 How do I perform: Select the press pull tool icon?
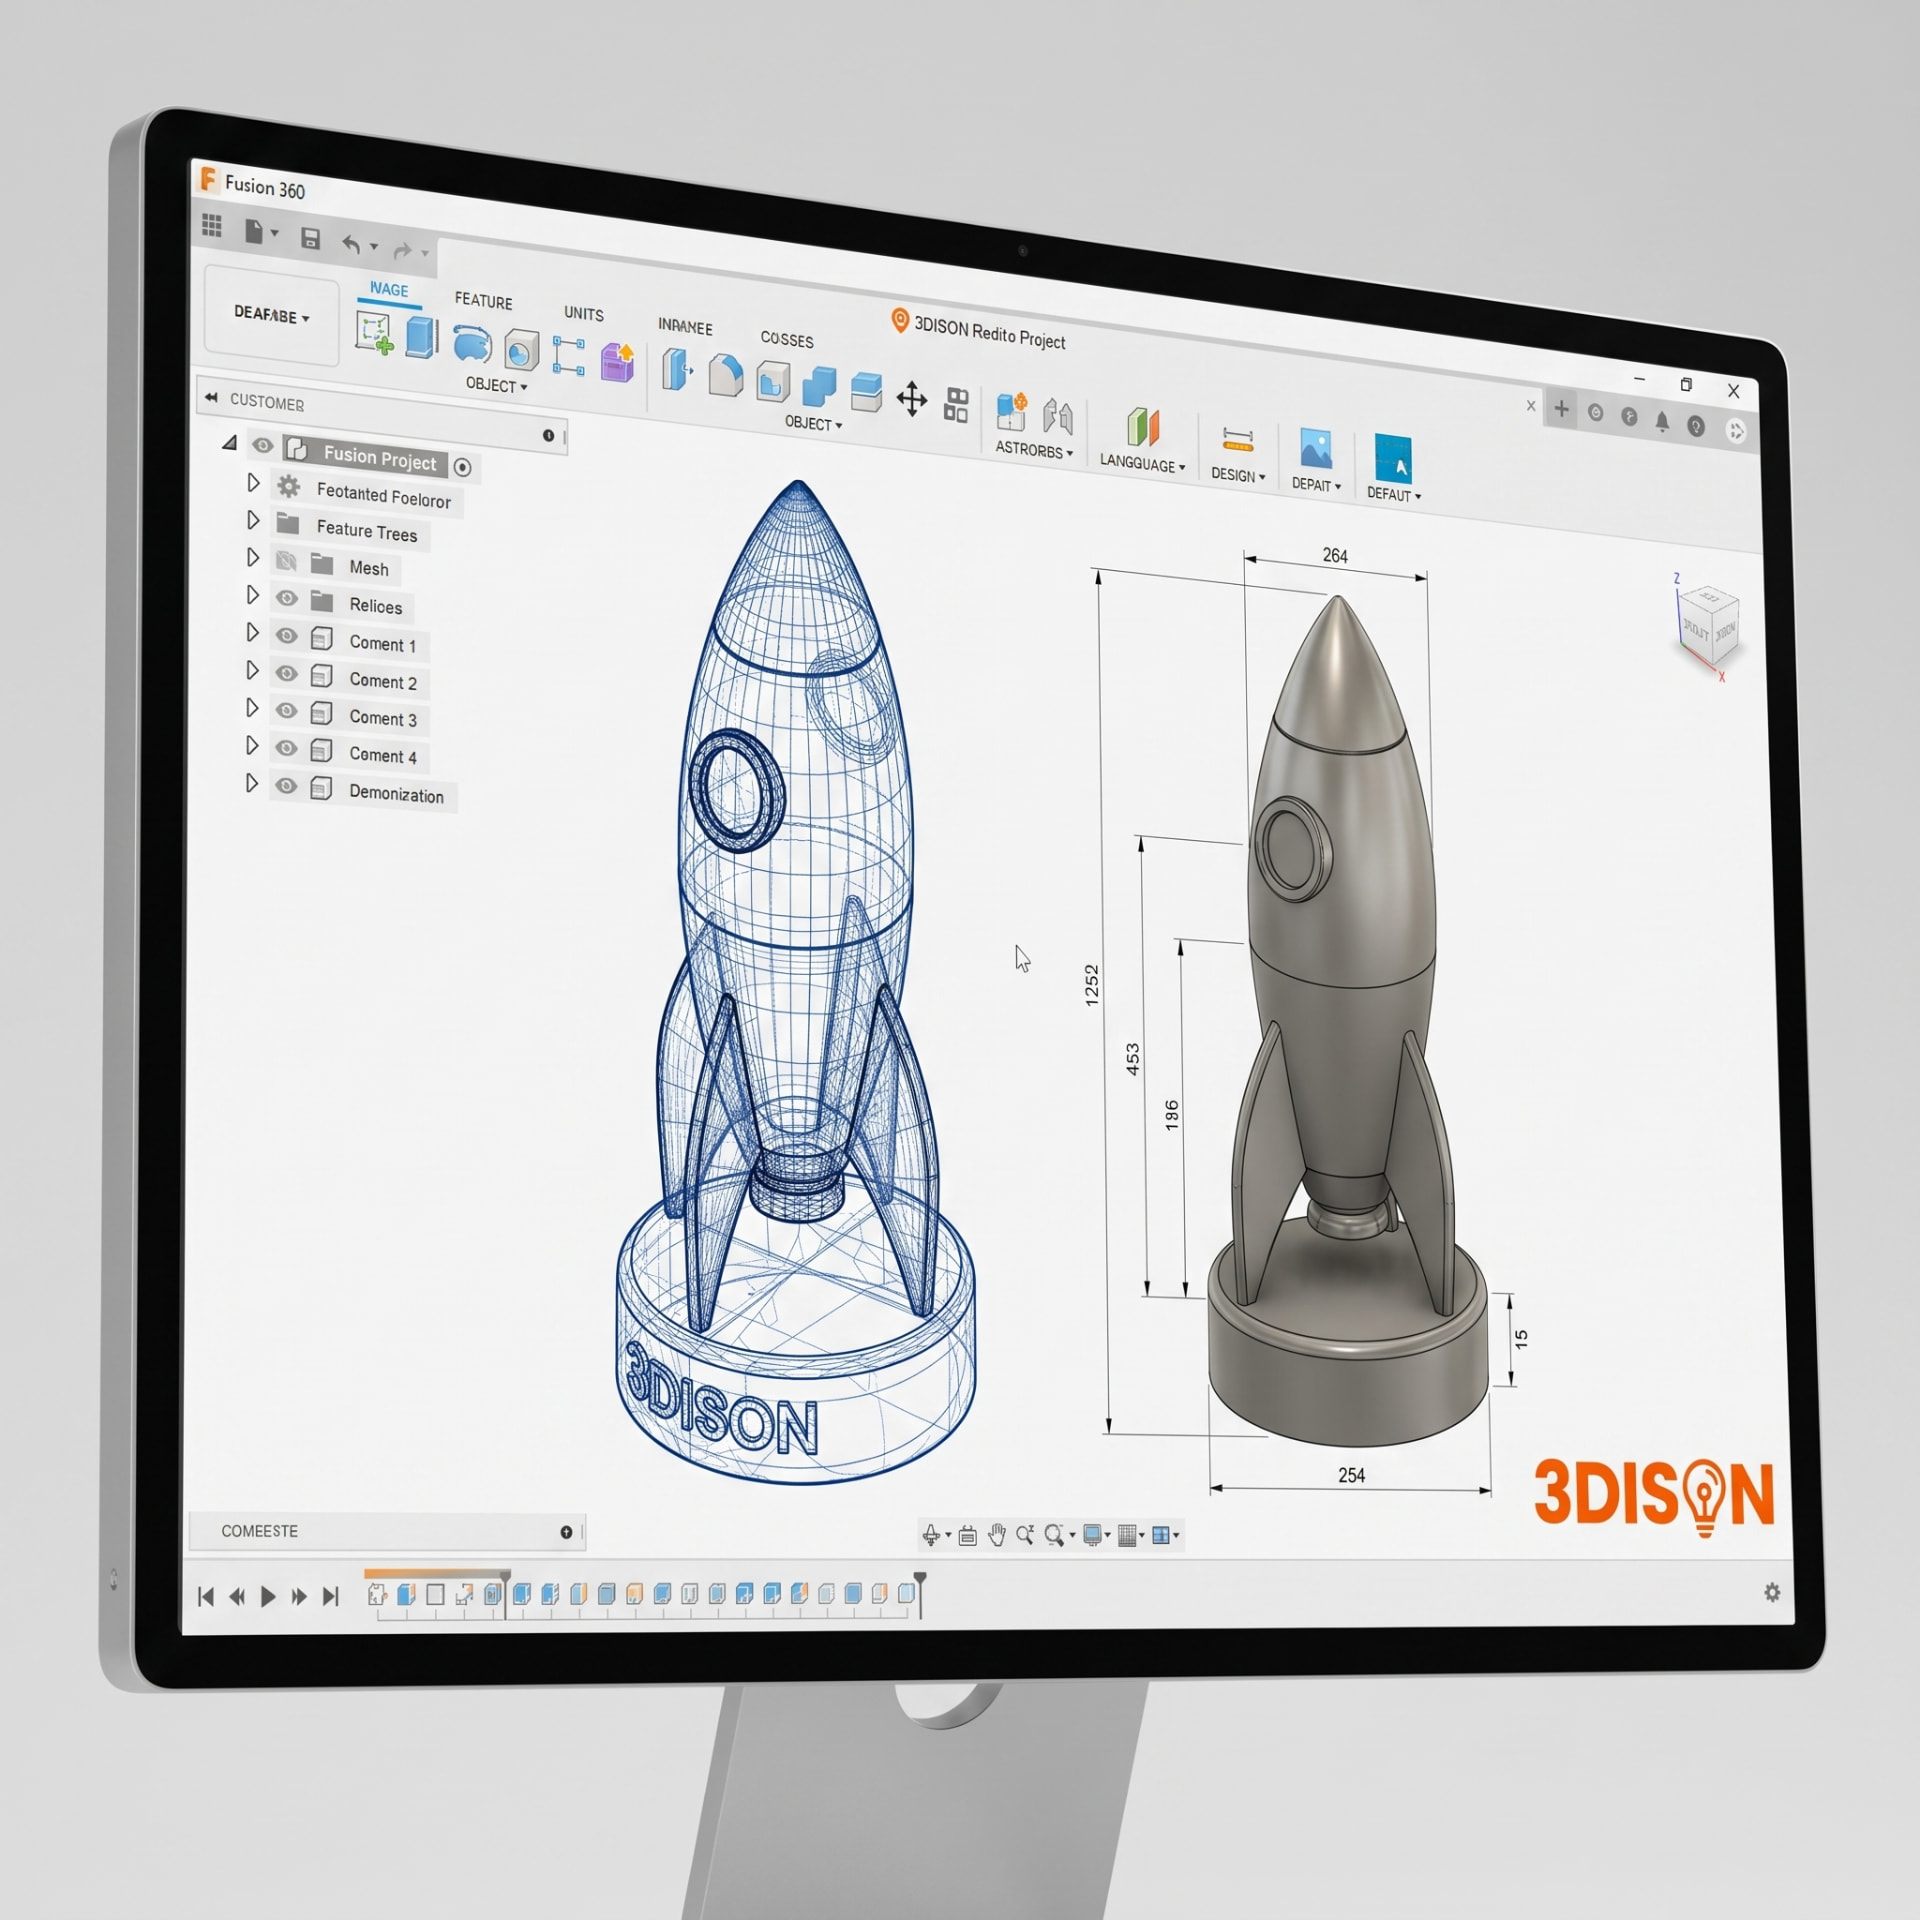click(677, 369)
